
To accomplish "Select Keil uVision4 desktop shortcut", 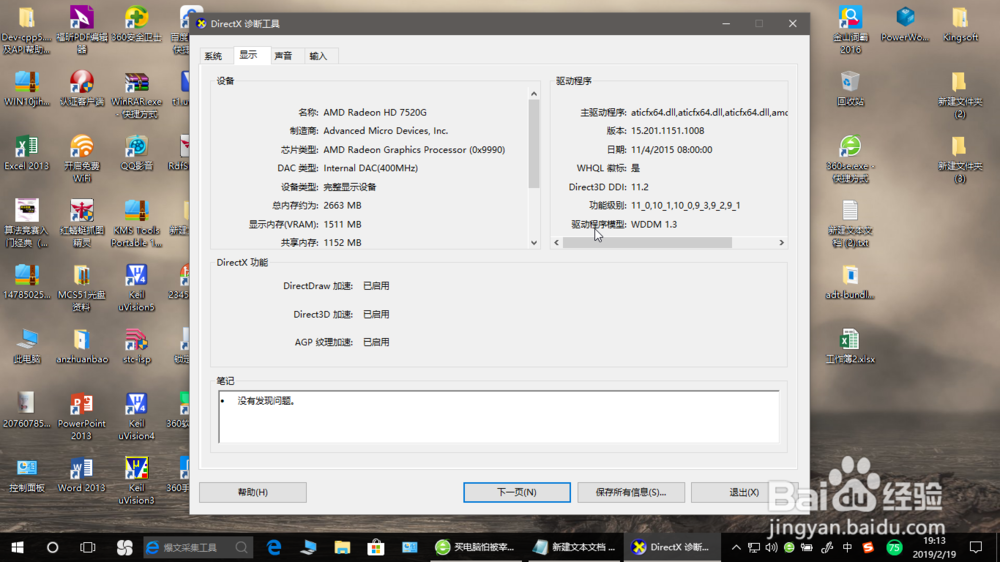I will pos(136,417).
